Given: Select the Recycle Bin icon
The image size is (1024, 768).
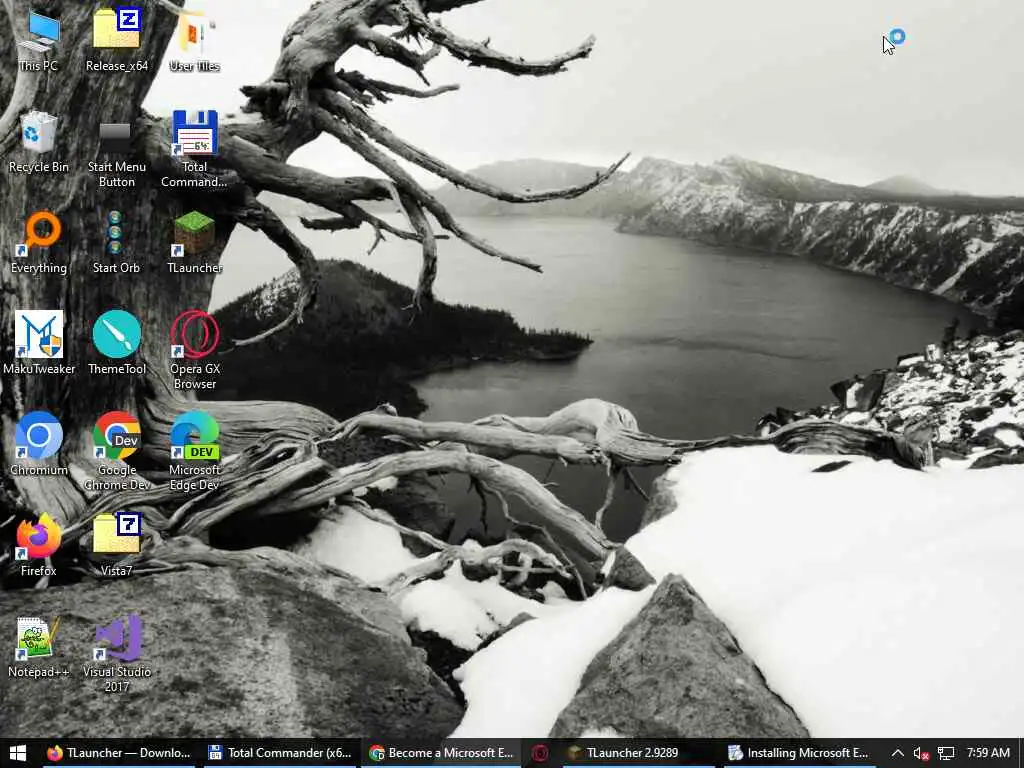Looking at the screenshot, I should pyautogui.click(x=39, y=140).
